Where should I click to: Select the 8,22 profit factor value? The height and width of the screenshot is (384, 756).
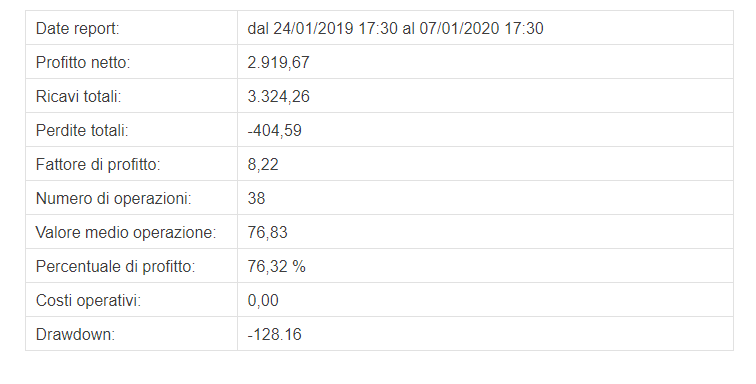tap(263, 165)
